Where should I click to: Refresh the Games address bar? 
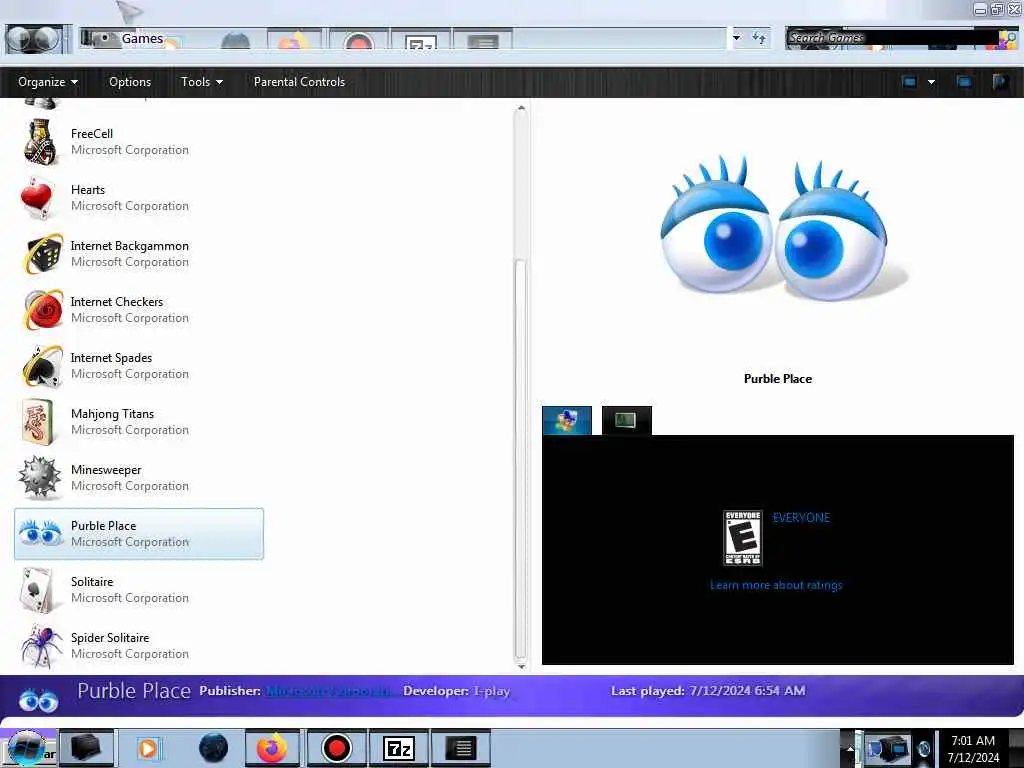[x=758, y=38]
